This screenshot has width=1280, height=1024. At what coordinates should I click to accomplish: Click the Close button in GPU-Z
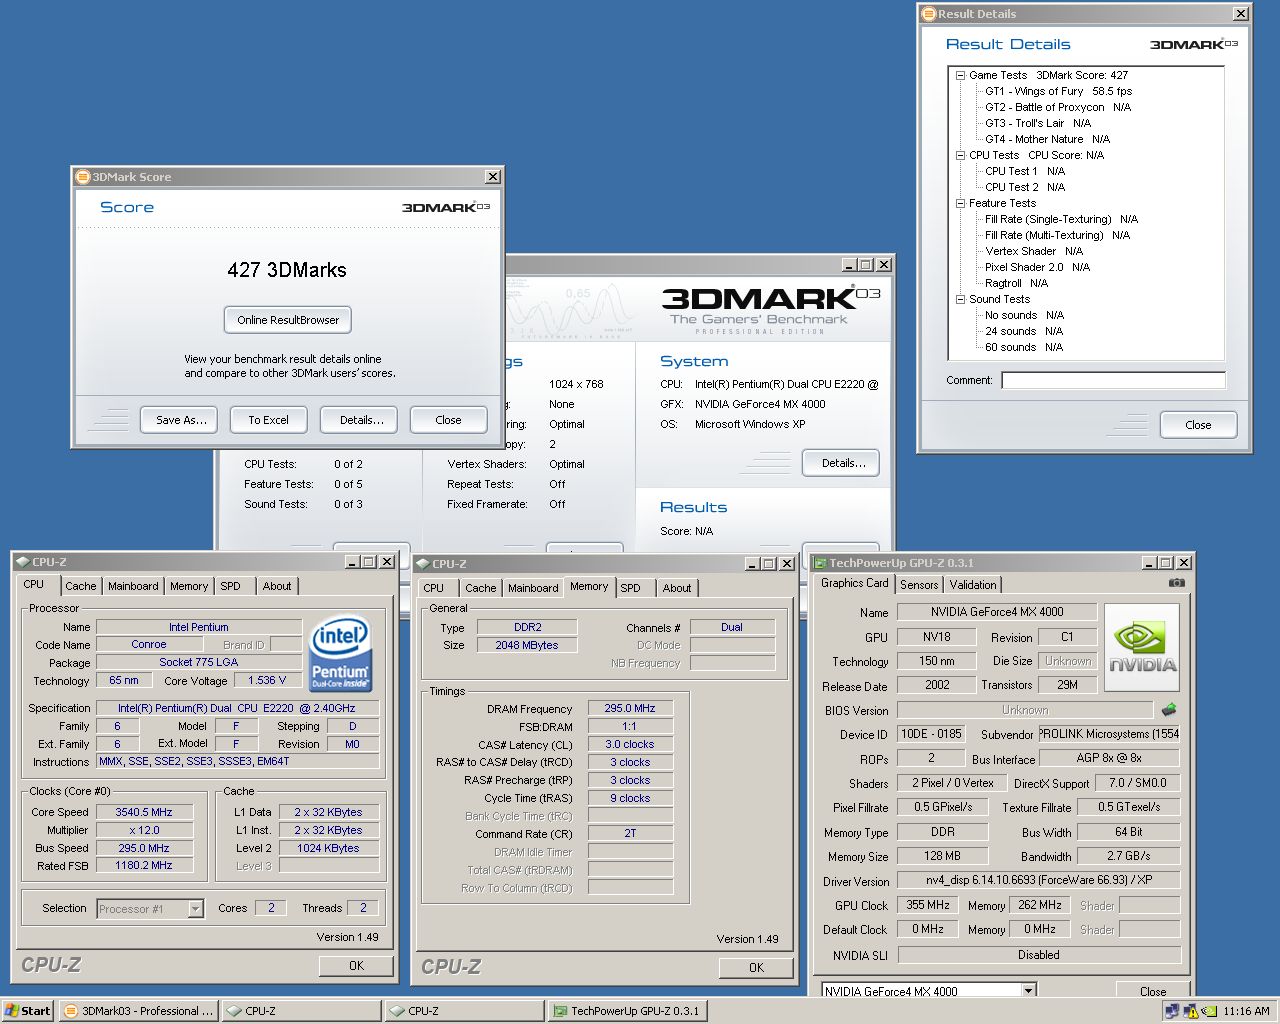coord(1153,991)
